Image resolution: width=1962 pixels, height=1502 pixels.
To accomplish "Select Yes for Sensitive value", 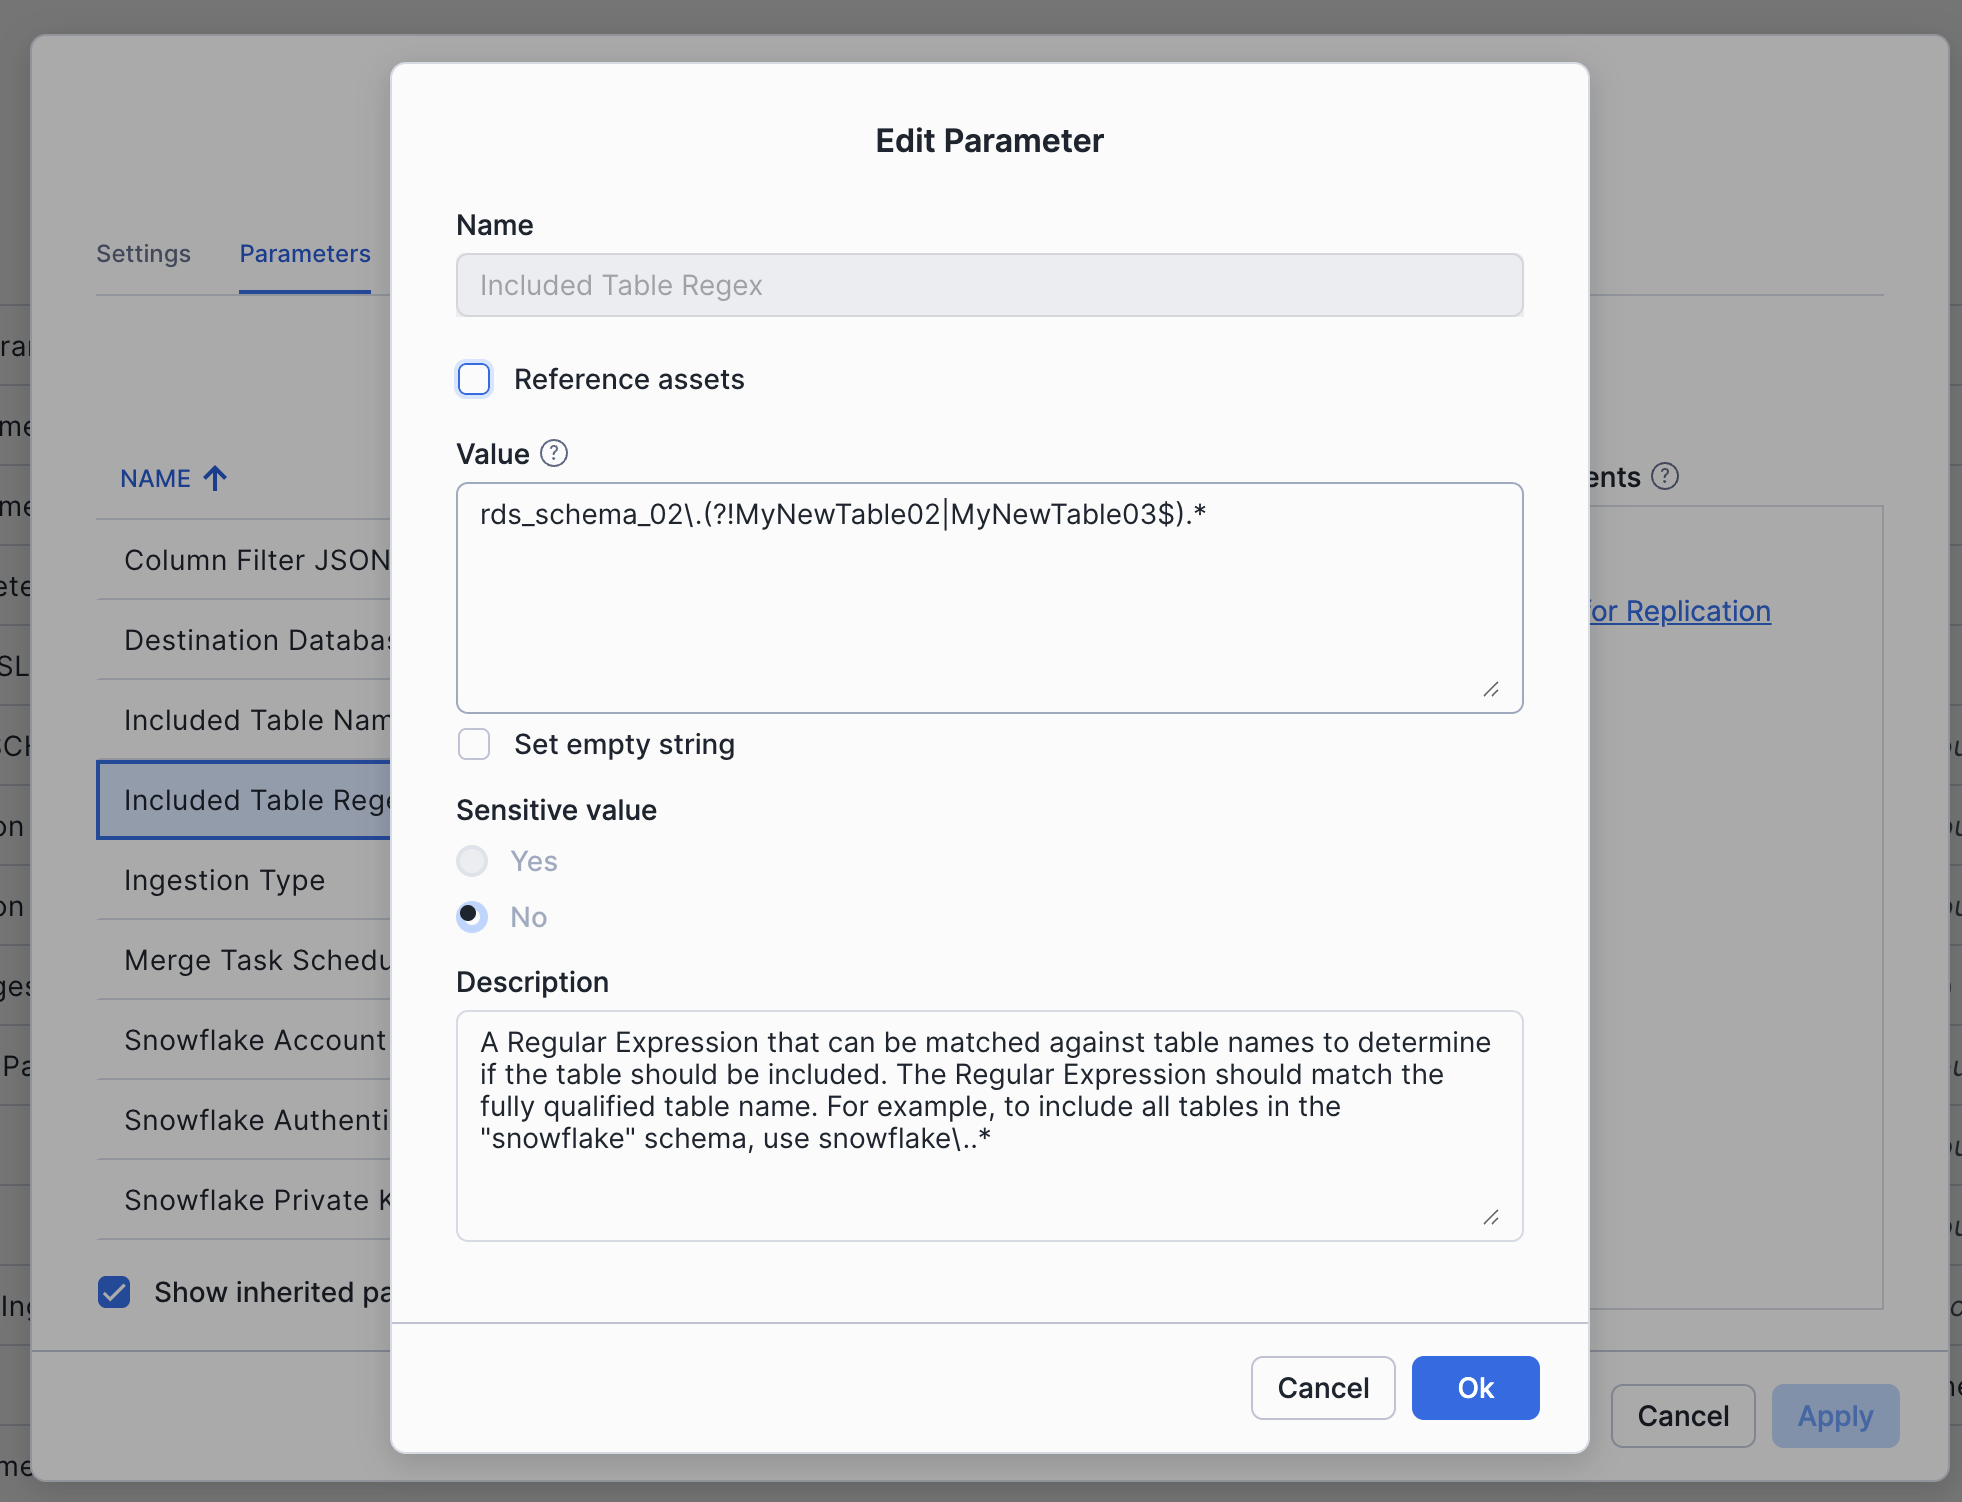I will coord(472,861).
